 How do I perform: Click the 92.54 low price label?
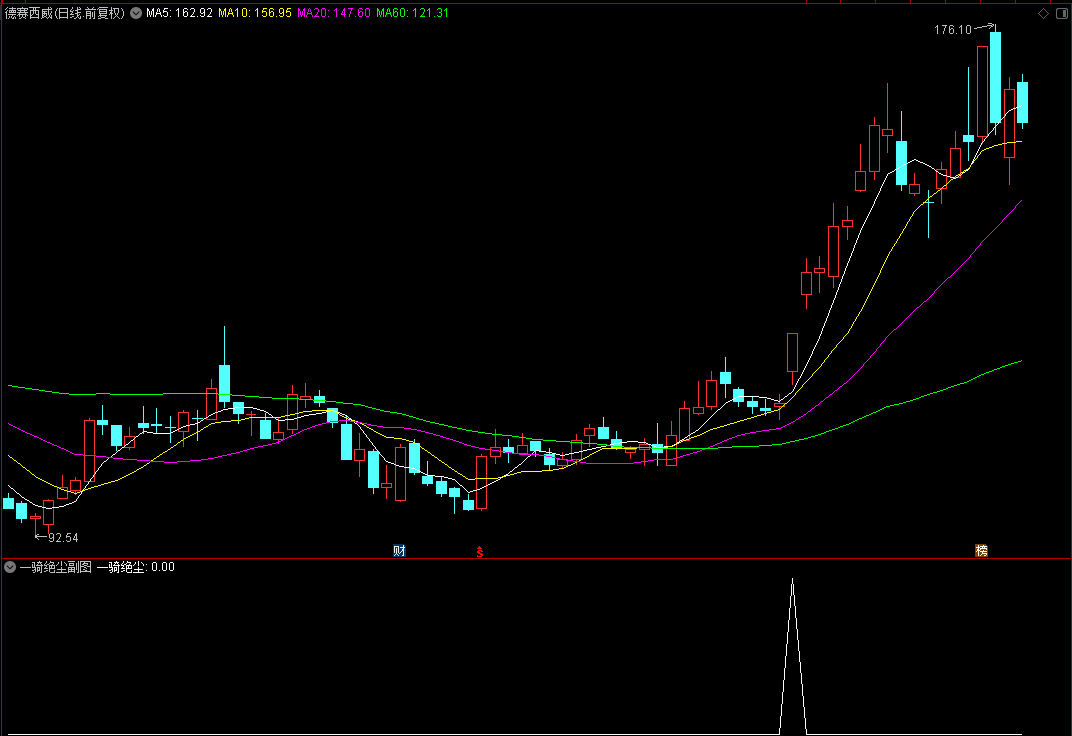63,538
